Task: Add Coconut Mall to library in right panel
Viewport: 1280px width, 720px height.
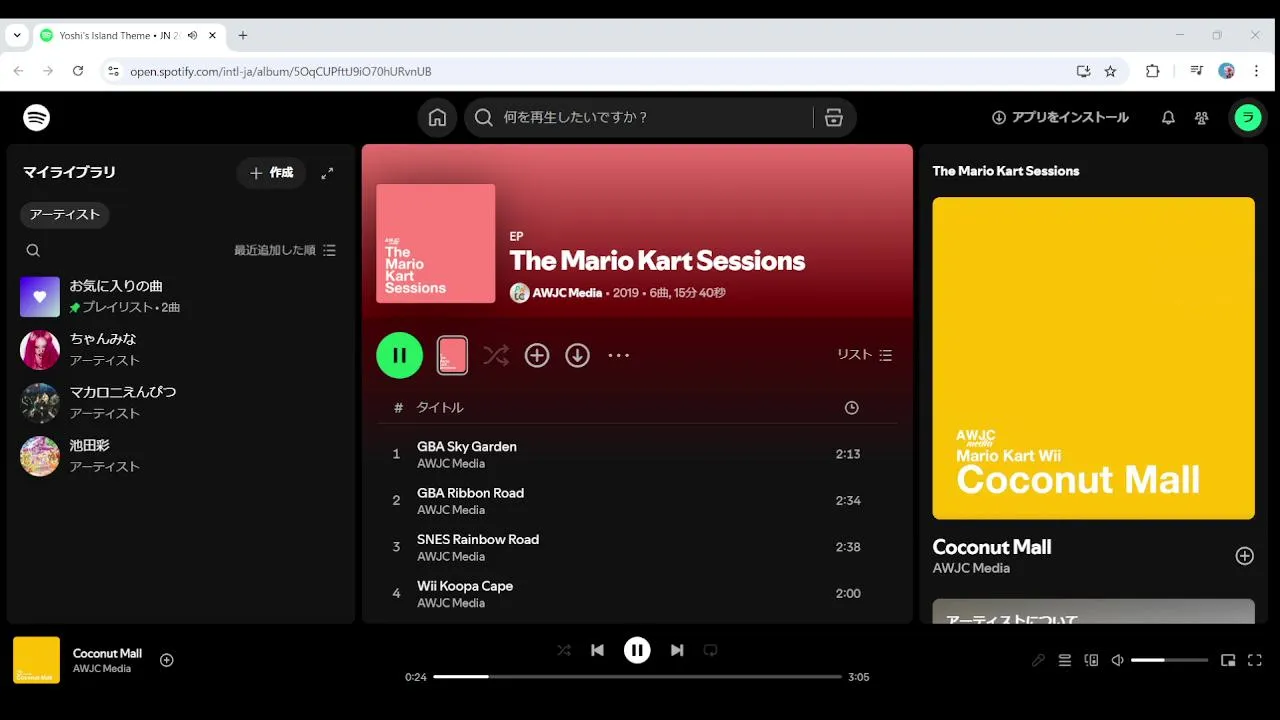Action: pos(1244,556)
